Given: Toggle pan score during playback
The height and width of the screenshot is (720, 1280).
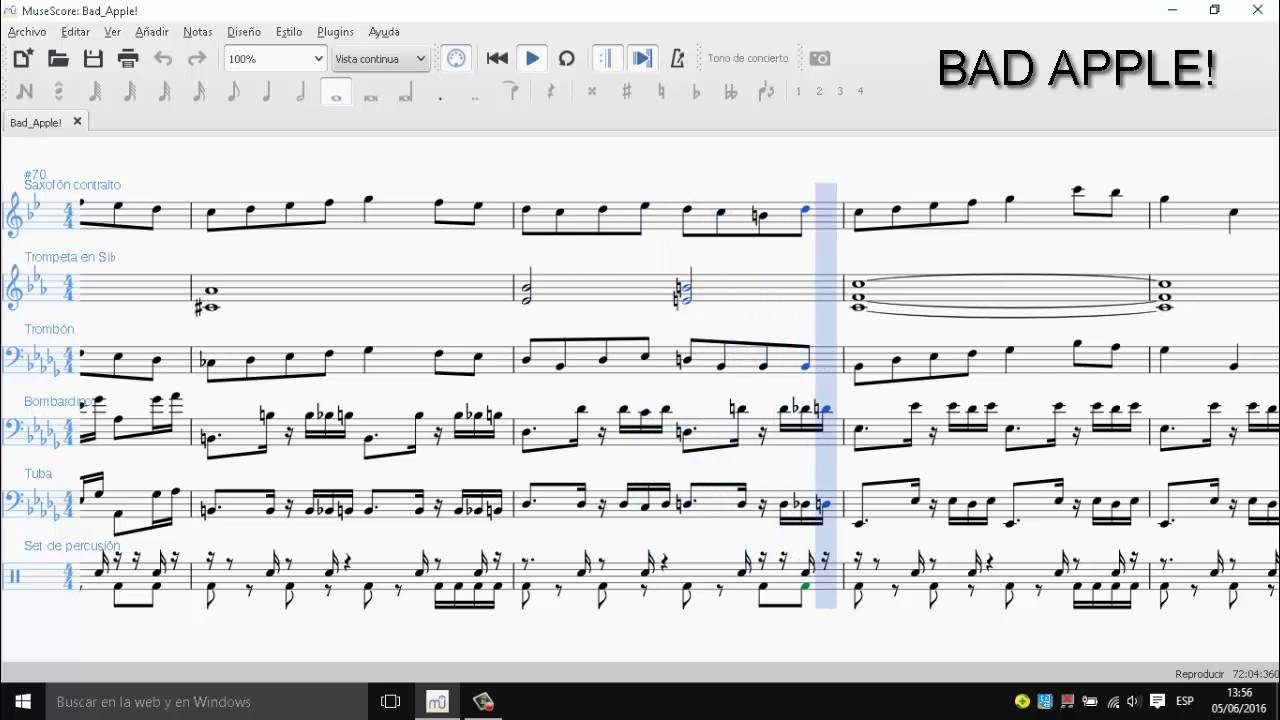Looking at the screenshot, I should [x=642, y=58].
